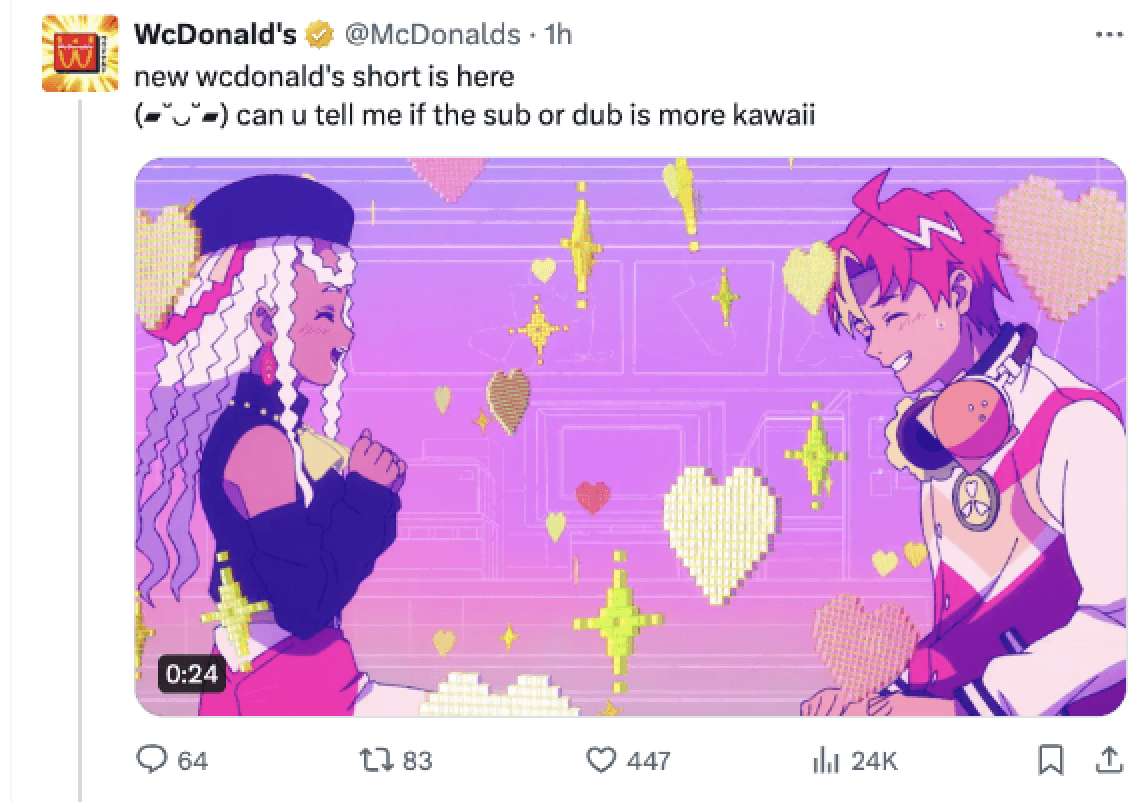The image size is (1144, 802).
Task: Open the @McDonalds handle link
Action: pyautogui.click(x=432, y=34)
